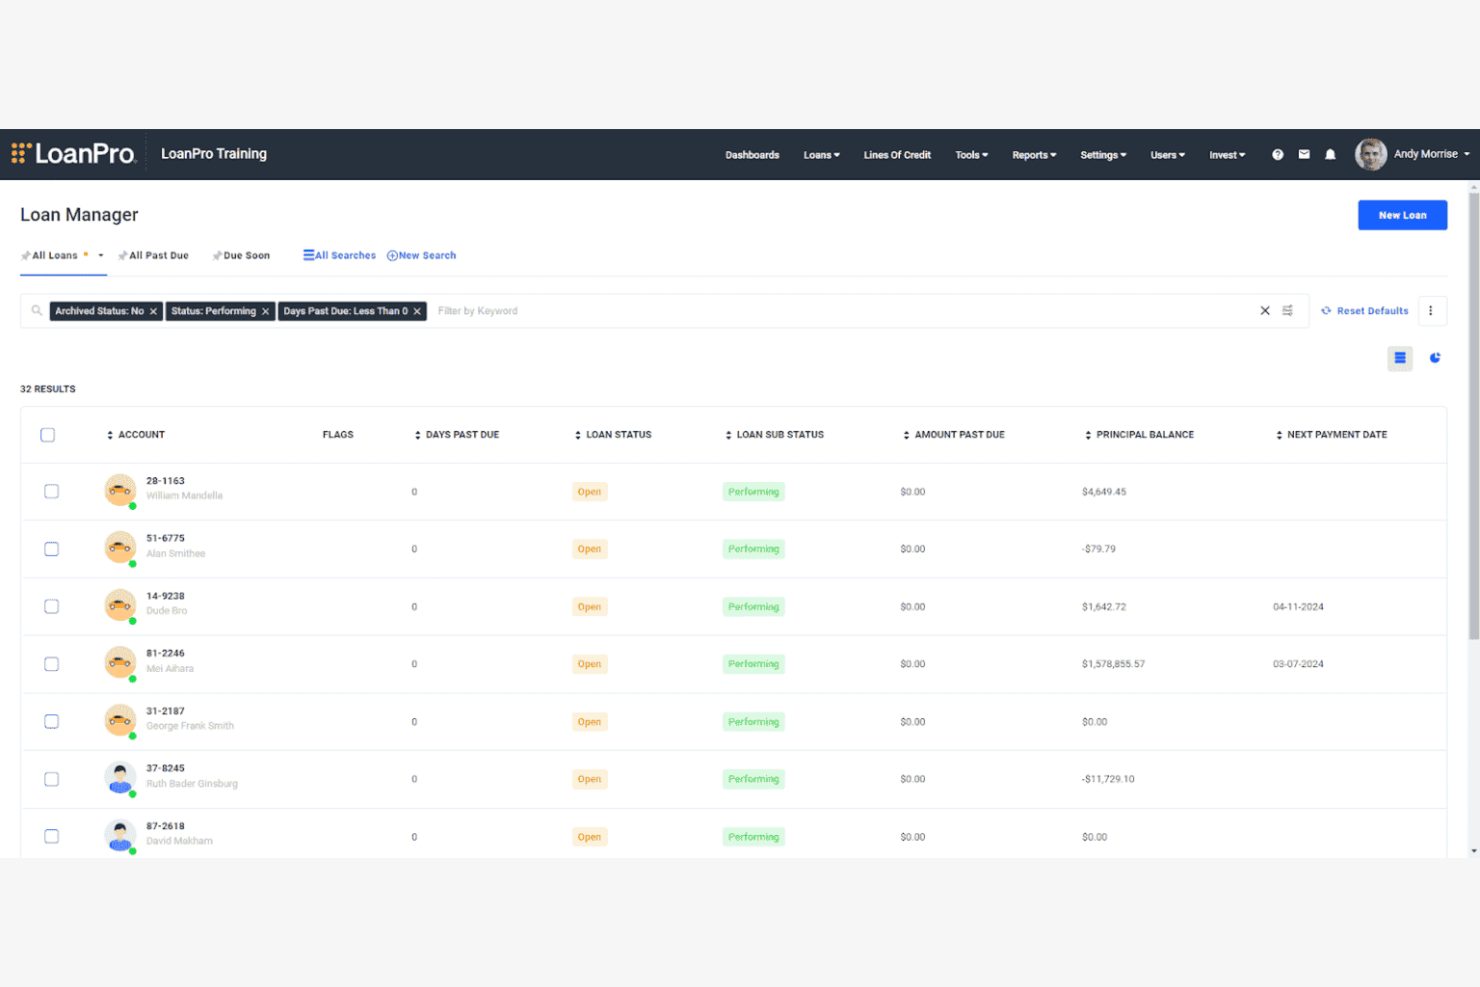This screenshot has width=1480, height=987.
Task: Open the filter adjustment sliders icon
Action: coord(1288,310)
